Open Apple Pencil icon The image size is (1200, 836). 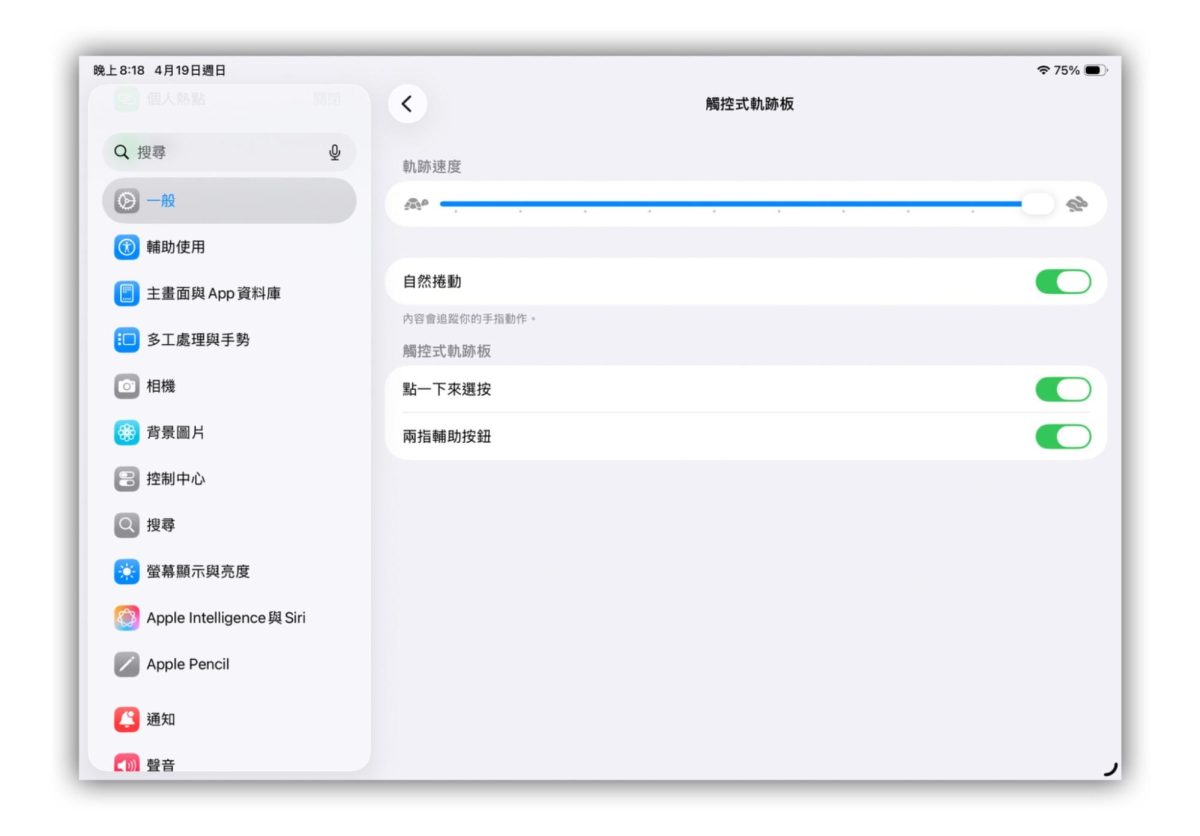pos(126,664)
